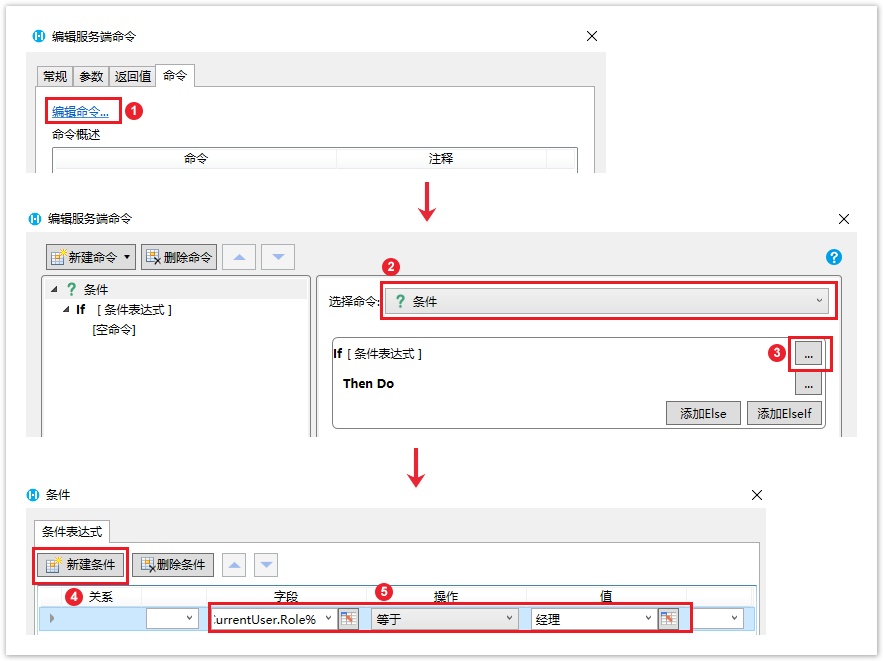Click the blue help question mark icon

tap(834, 257)
